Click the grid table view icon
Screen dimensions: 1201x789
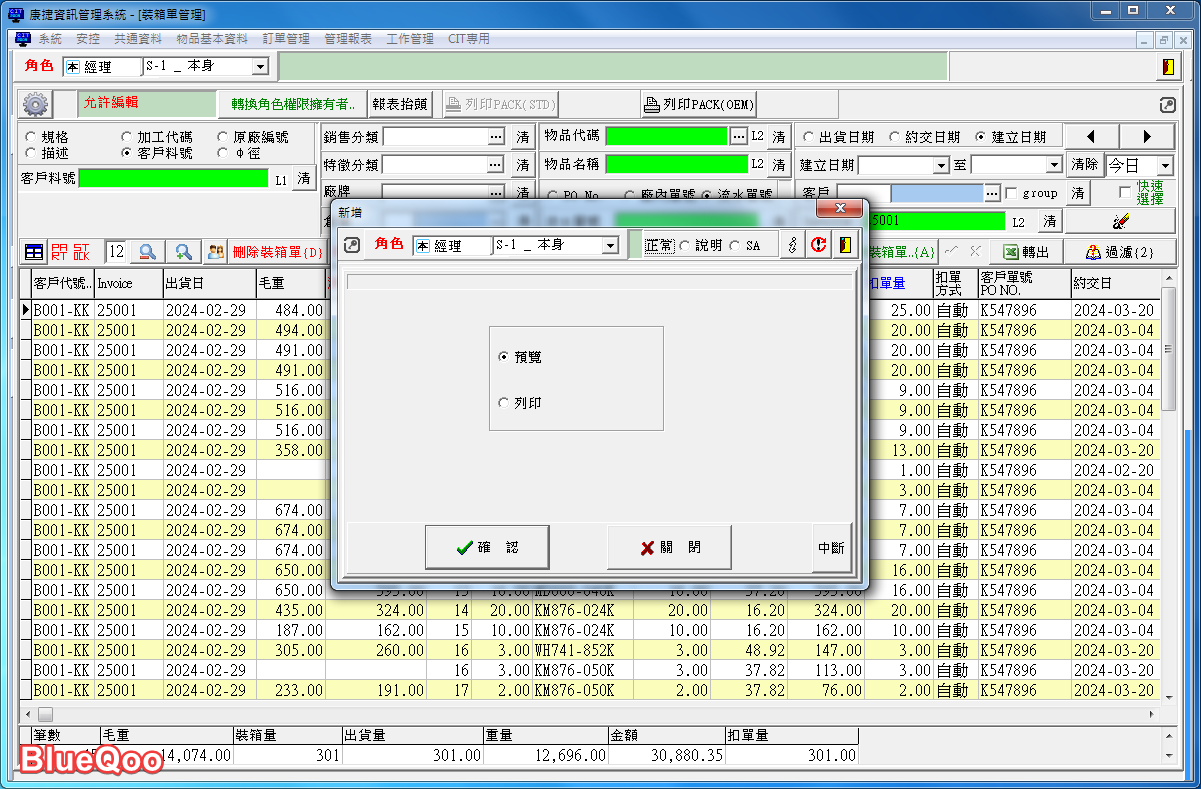pos(34,252)
